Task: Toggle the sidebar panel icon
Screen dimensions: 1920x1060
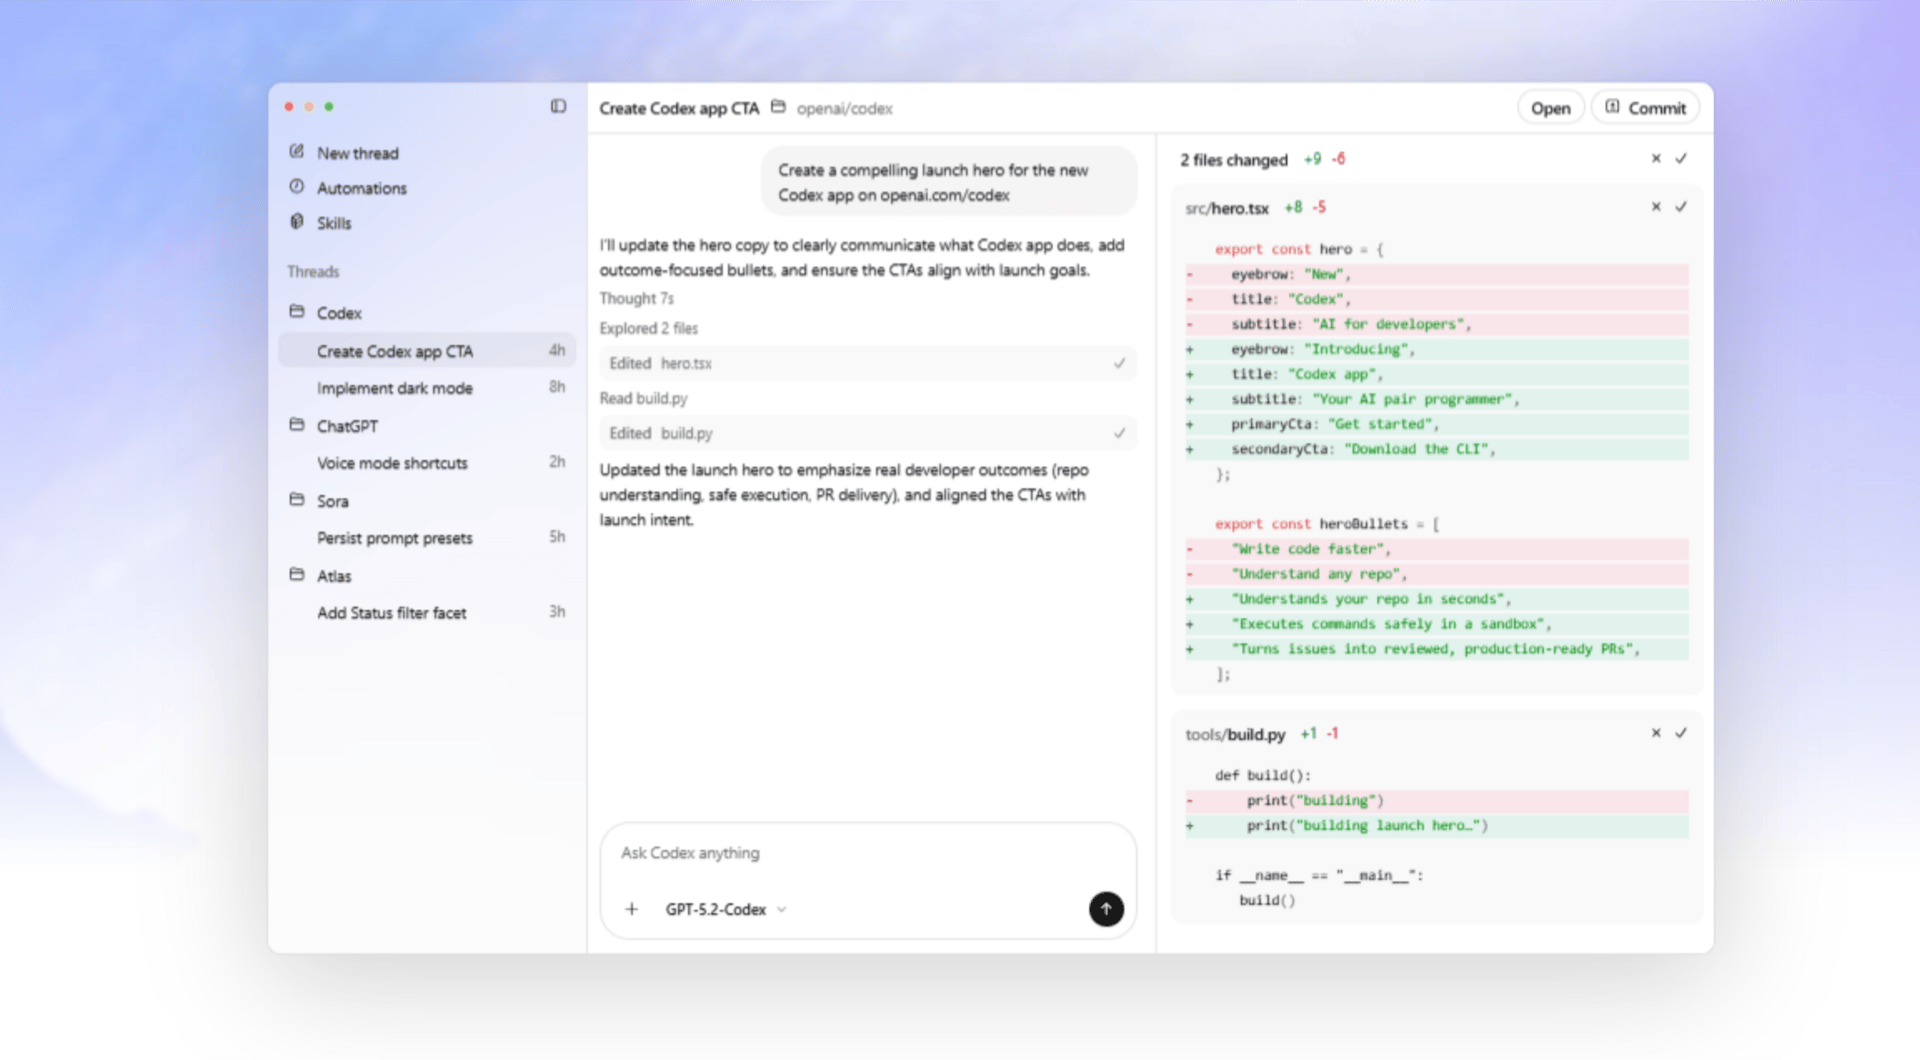Action: [558, 106]
